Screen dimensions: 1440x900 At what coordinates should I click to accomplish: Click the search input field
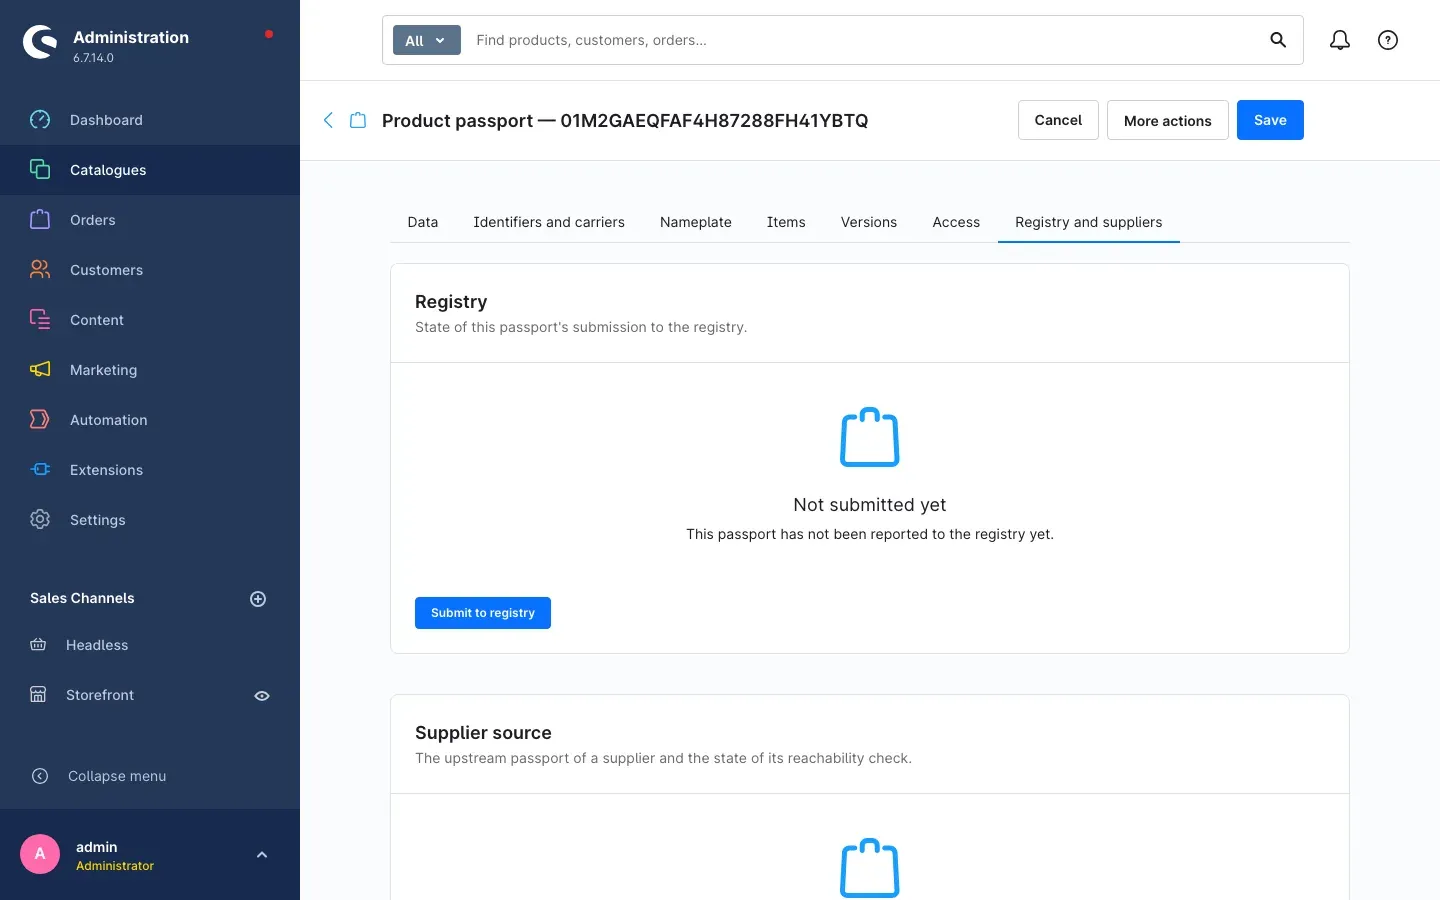862,40
